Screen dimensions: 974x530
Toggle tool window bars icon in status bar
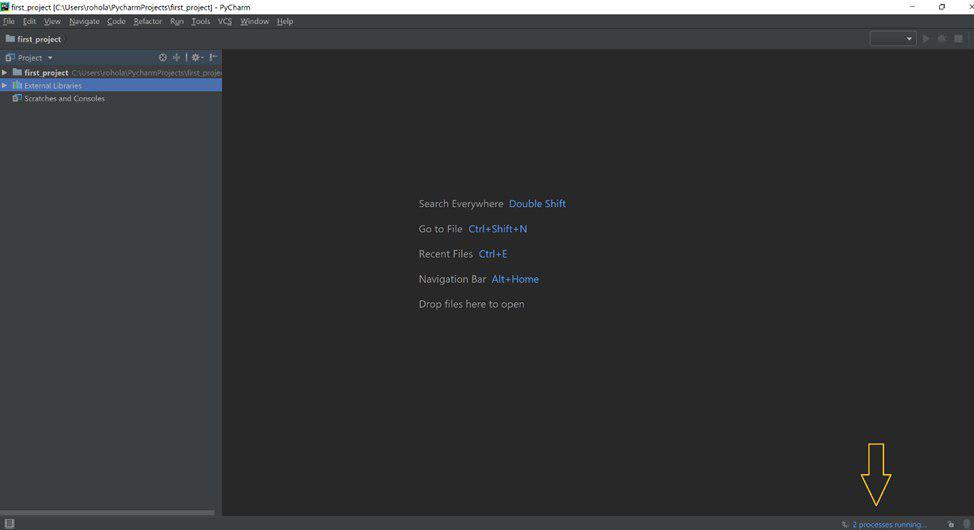pos(9,524)
